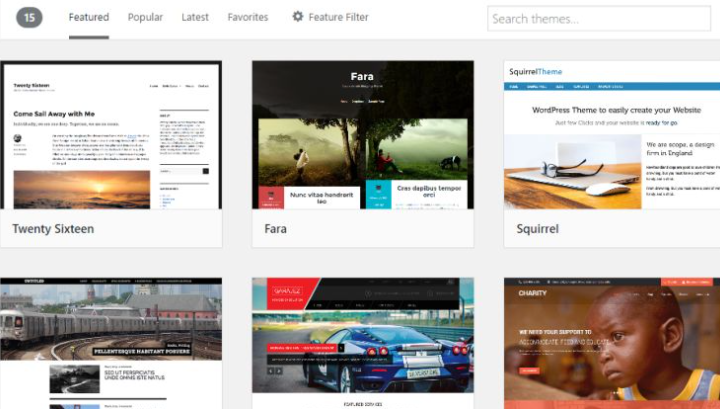Focus the Search themes input field

click(x=599, y=18)
